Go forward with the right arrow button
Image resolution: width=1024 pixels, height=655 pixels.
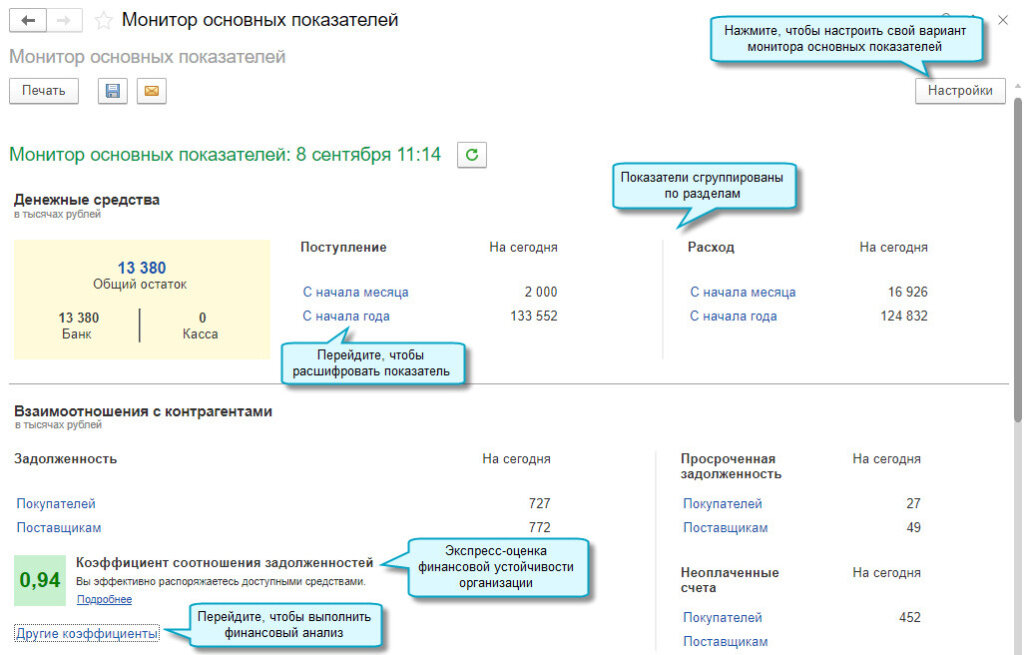[64, 20]
